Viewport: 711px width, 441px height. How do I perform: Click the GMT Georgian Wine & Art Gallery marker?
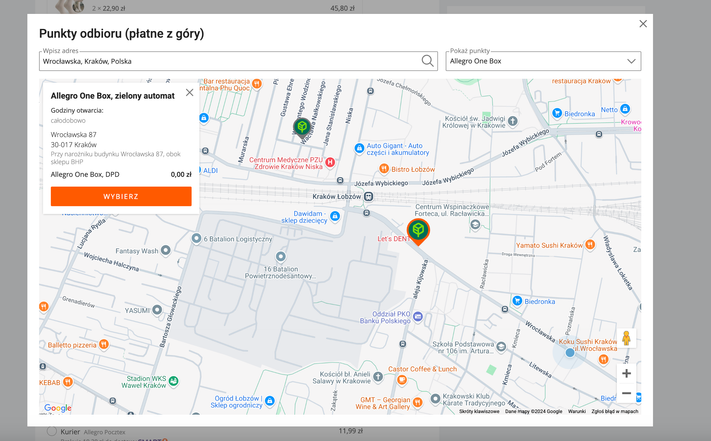(x=417, y=402)
